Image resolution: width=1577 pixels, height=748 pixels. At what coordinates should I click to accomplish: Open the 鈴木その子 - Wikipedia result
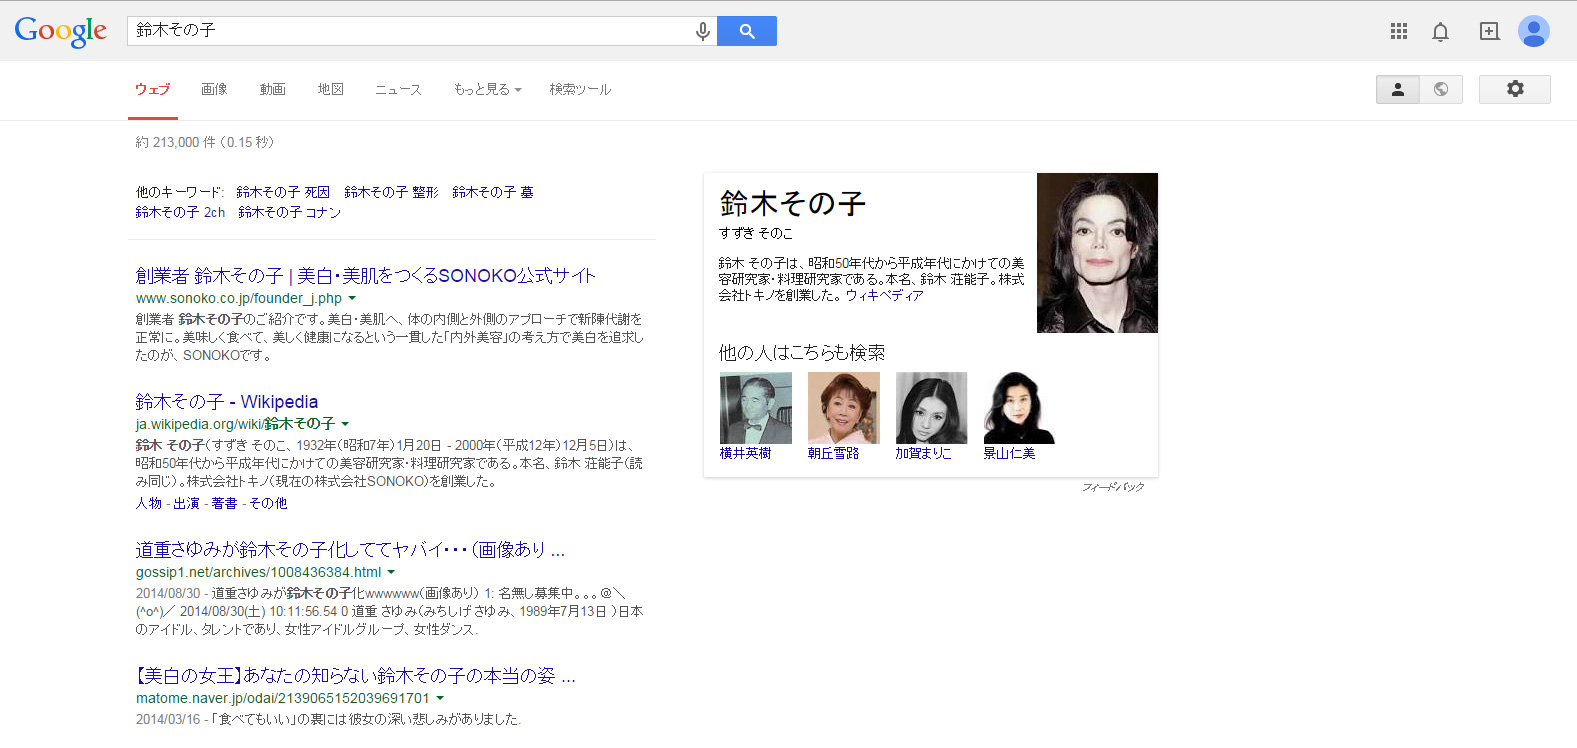(x=227, y=402)
